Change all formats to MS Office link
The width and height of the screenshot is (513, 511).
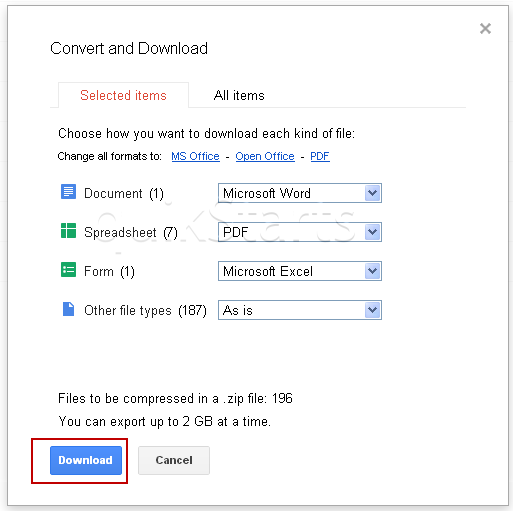(x=195, y=156)
